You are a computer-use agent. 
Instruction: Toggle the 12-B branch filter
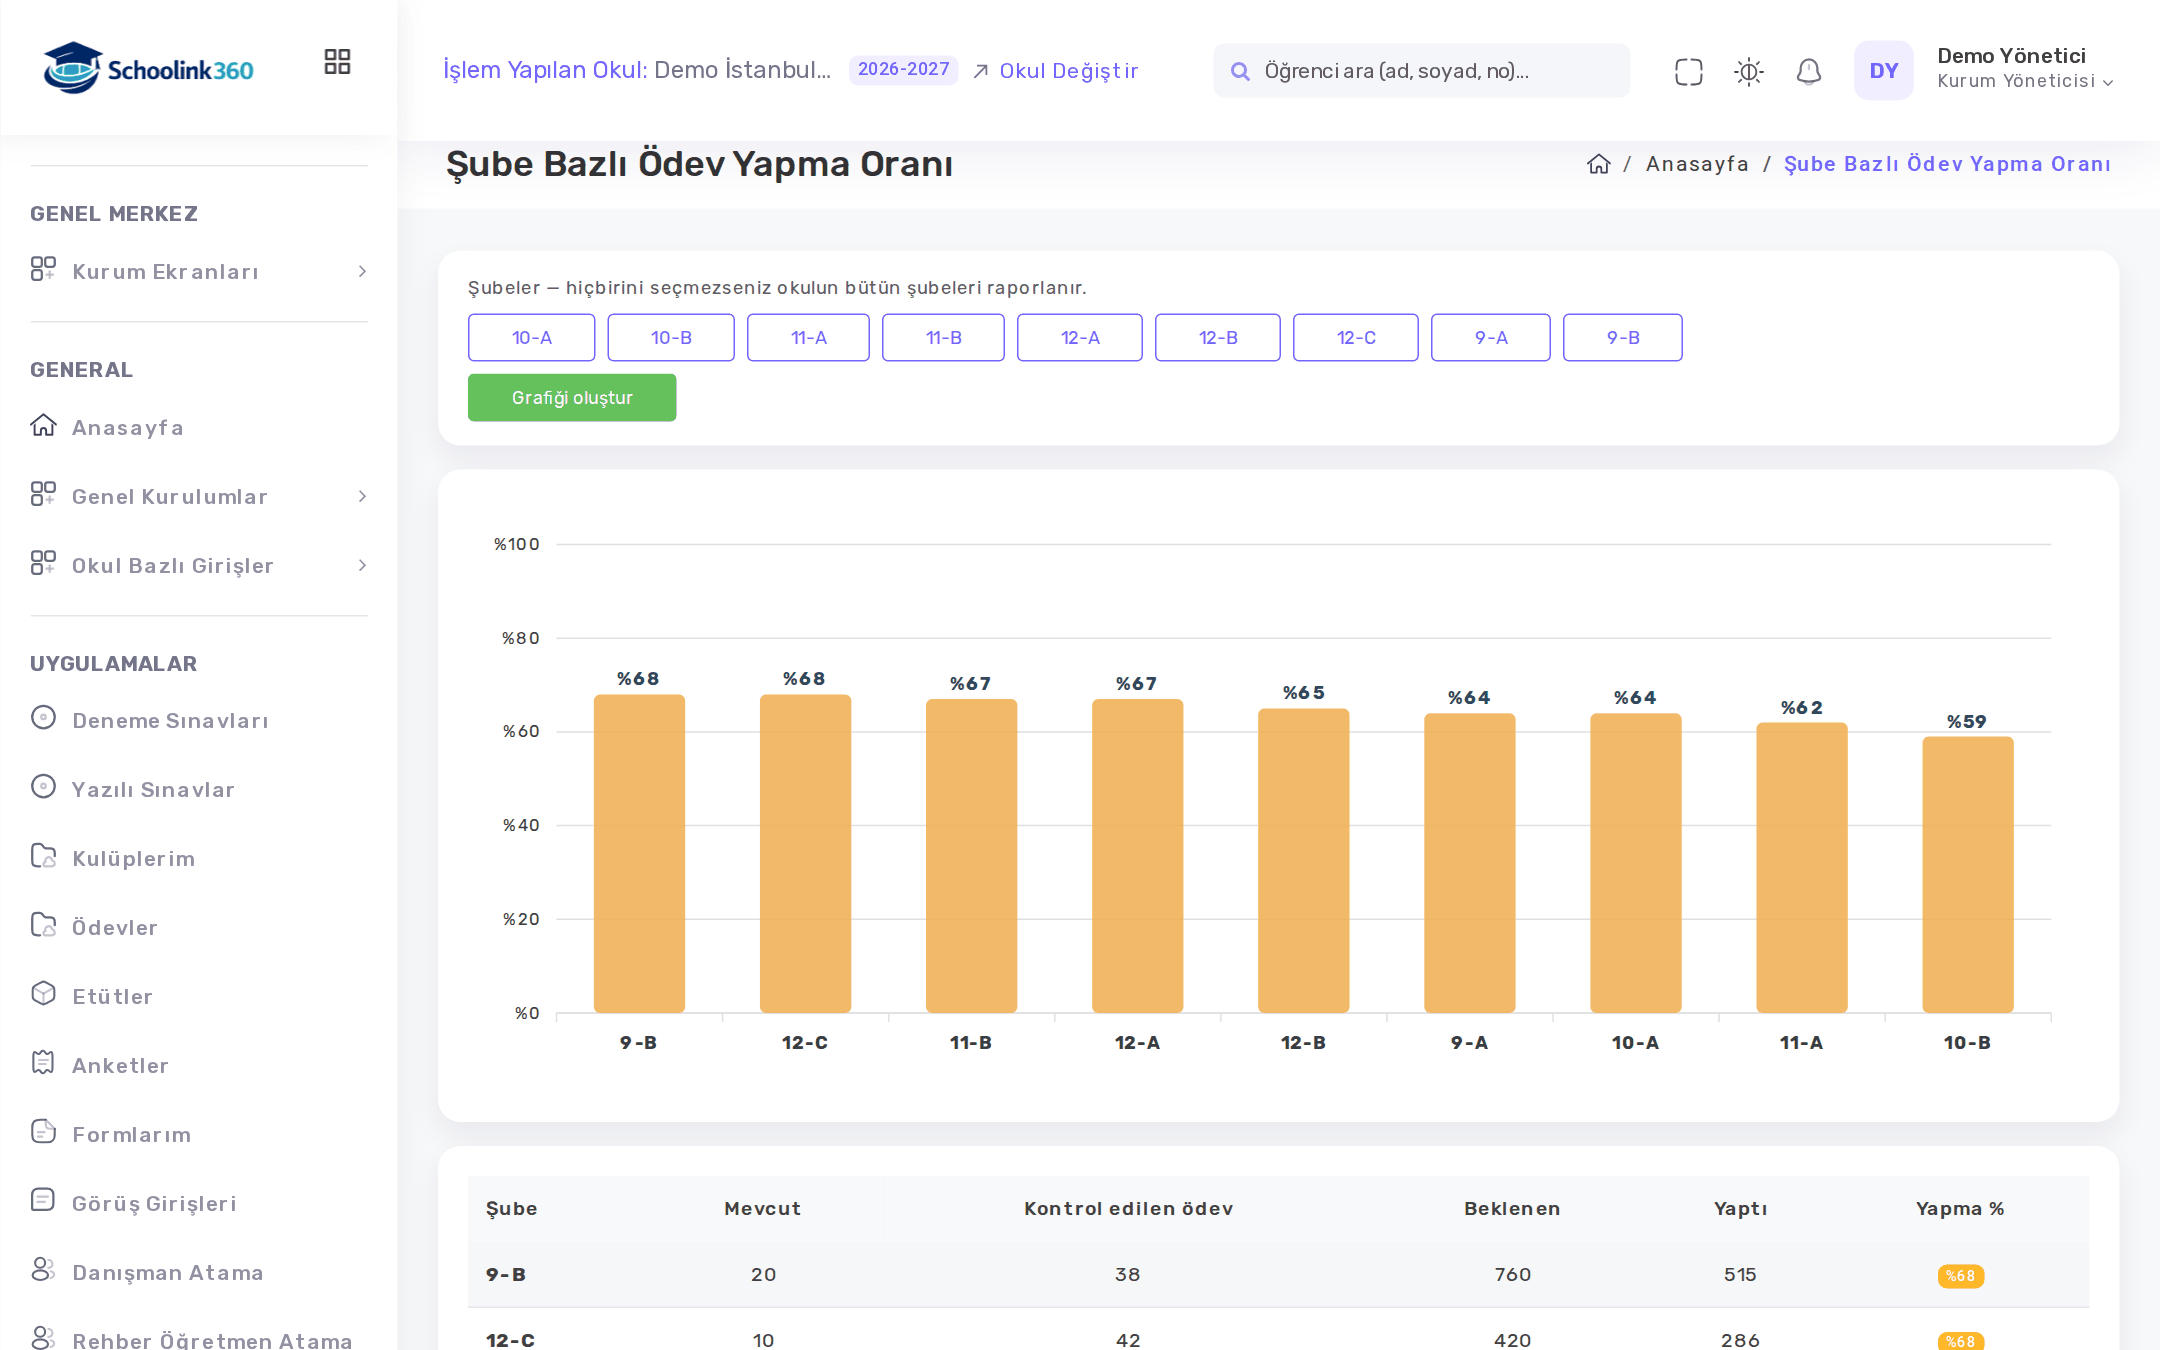tap(1218, 337)
